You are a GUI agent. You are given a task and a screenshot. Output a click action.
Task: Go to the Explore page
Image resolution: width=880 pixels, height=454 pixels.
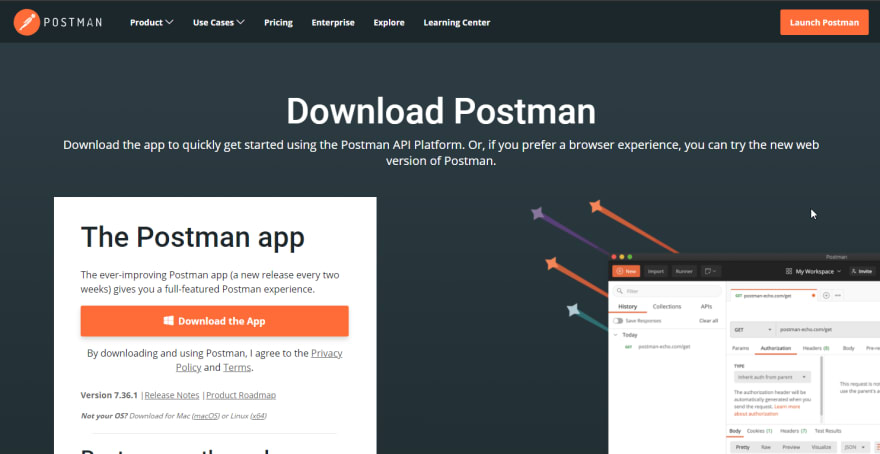pos(389,22)
